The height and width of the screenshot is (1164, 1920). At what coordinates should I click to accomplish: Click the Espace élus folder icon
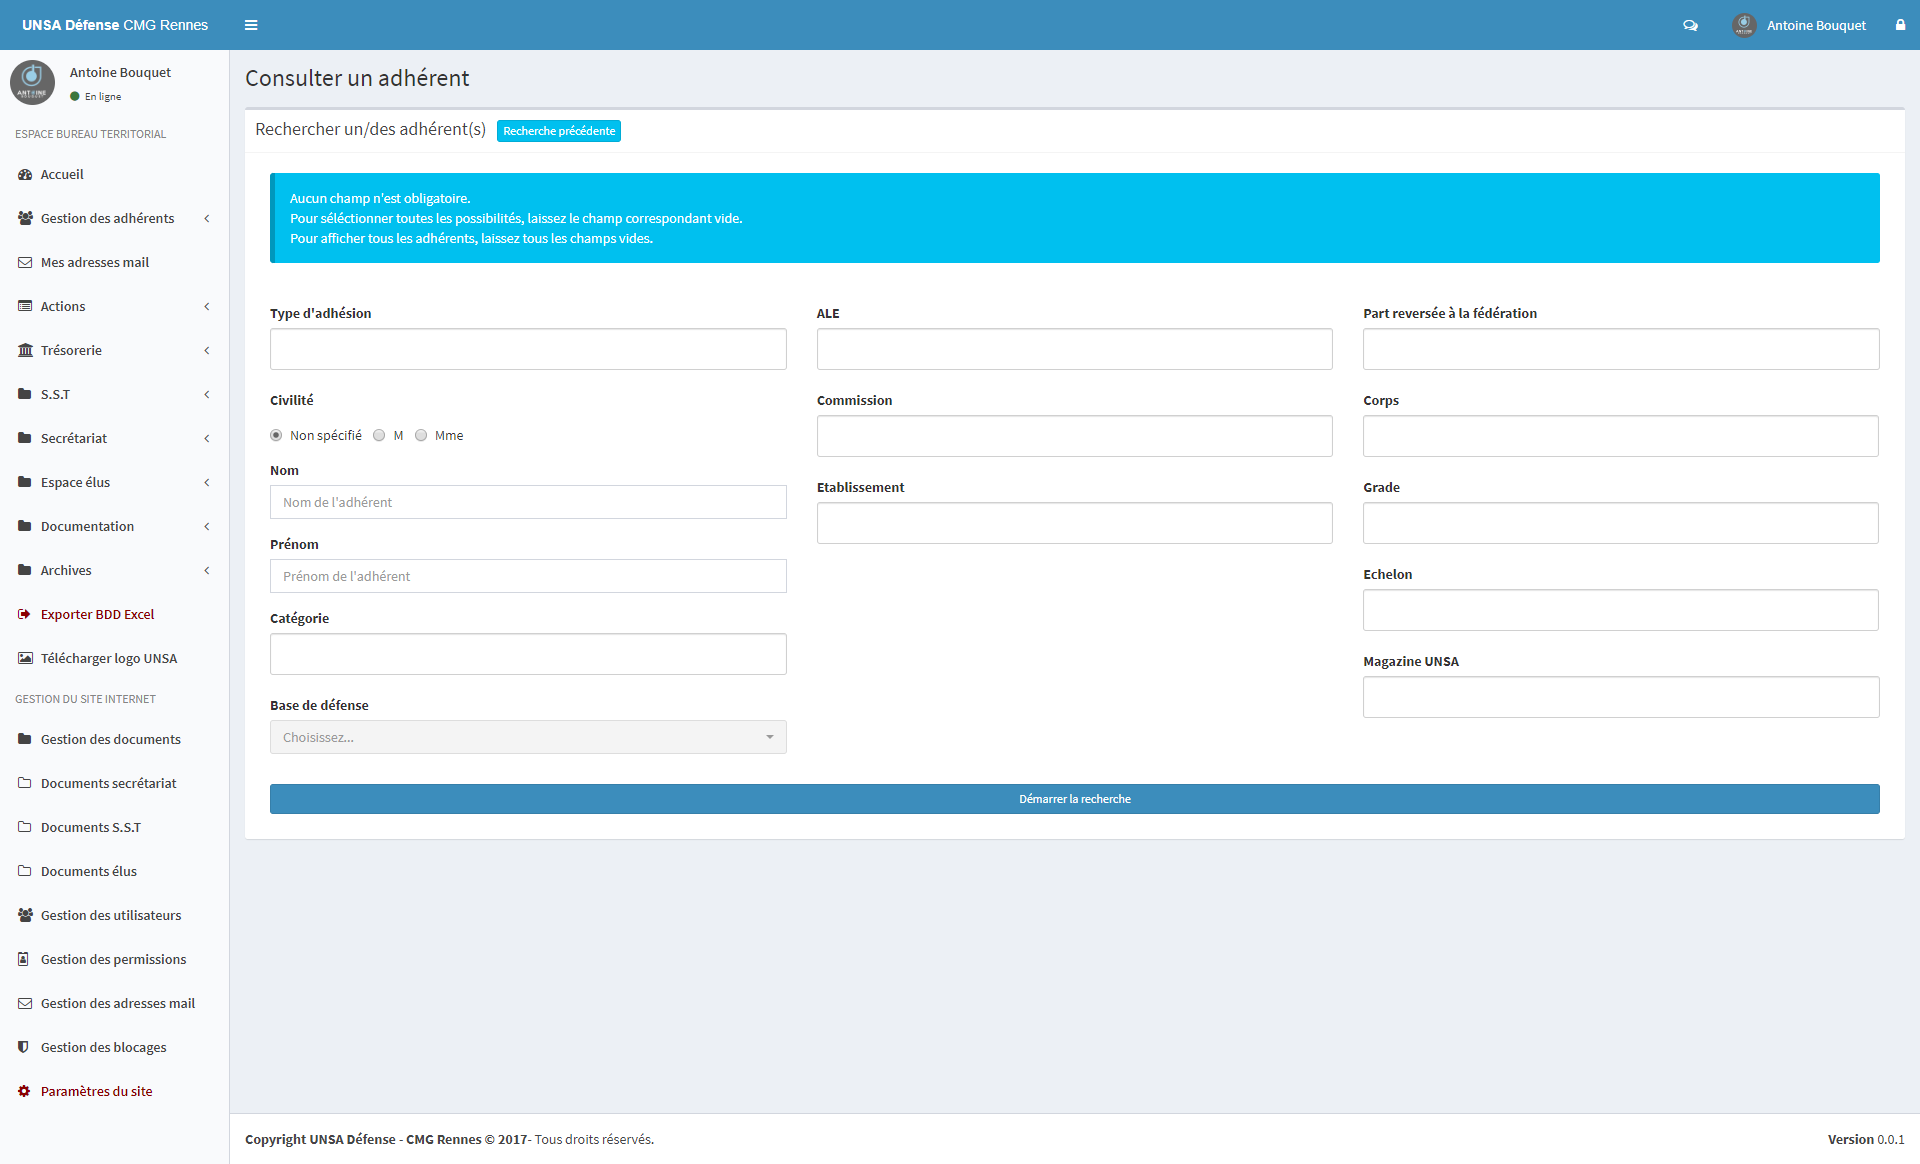point(25,482)
